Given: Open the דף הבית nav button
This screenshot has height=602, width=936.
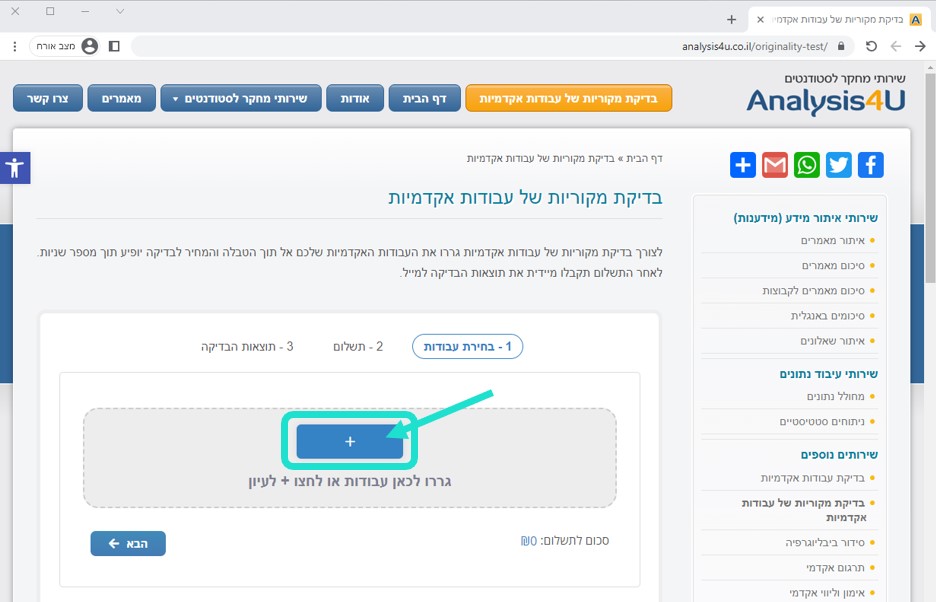Looking at the screenshot, I should [x=424, y=99].
